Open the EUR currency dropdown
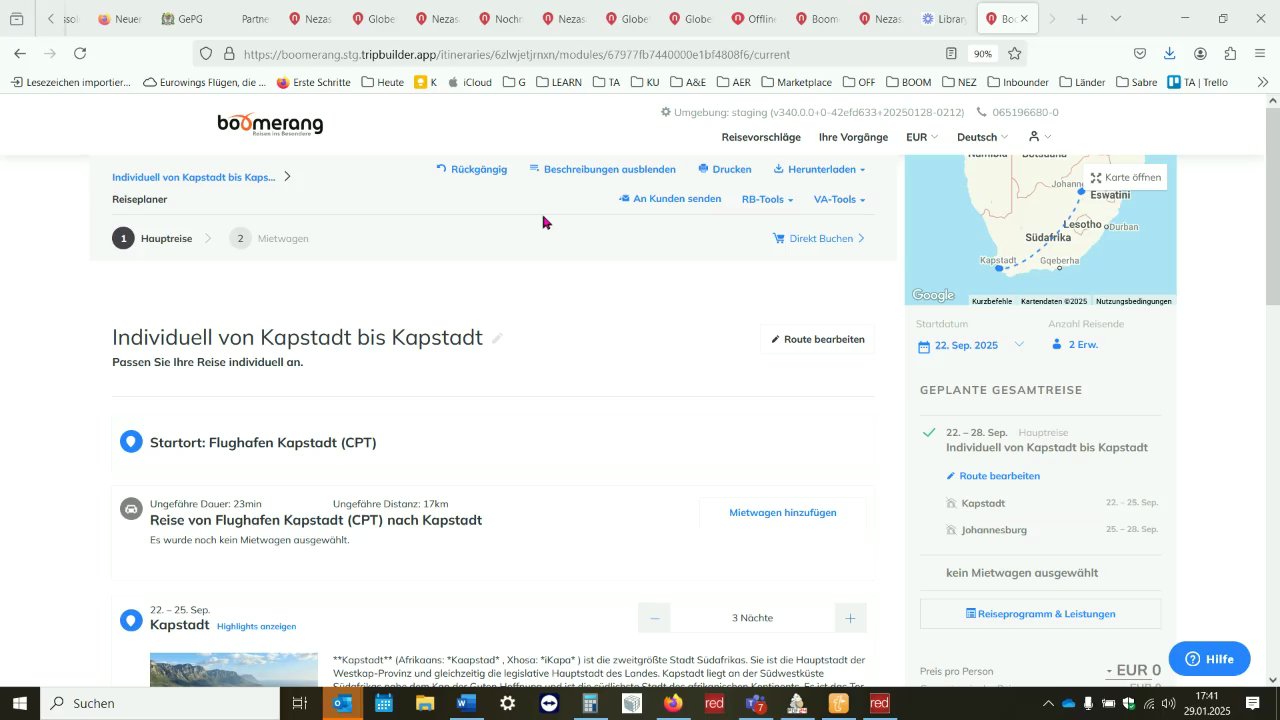 (922, 137)
